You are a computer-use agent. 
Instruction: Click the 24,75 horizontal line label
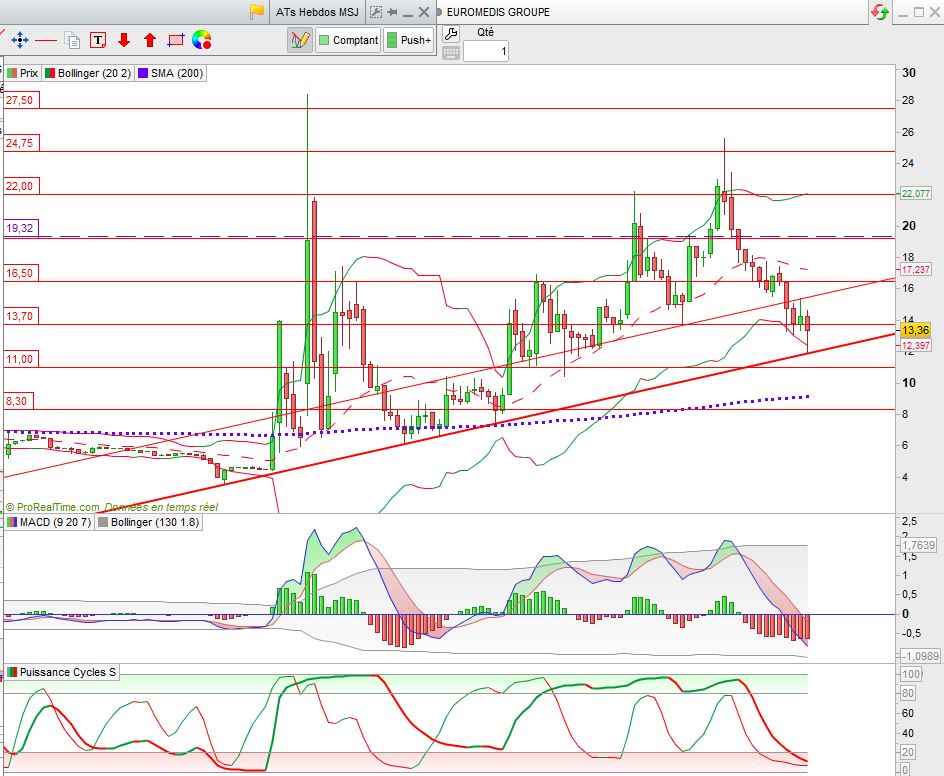point(20,143)
